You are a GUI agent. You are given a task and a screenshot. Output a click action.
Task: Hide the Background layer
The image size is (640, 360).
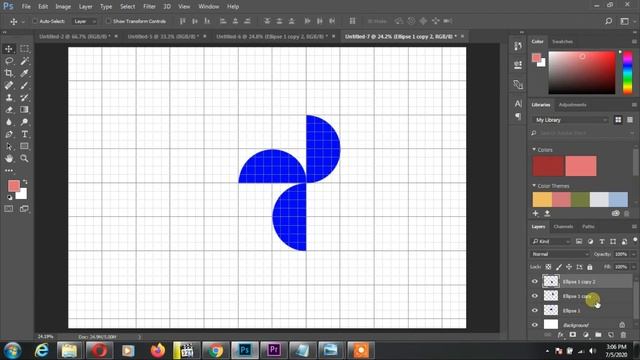(535, 325)
